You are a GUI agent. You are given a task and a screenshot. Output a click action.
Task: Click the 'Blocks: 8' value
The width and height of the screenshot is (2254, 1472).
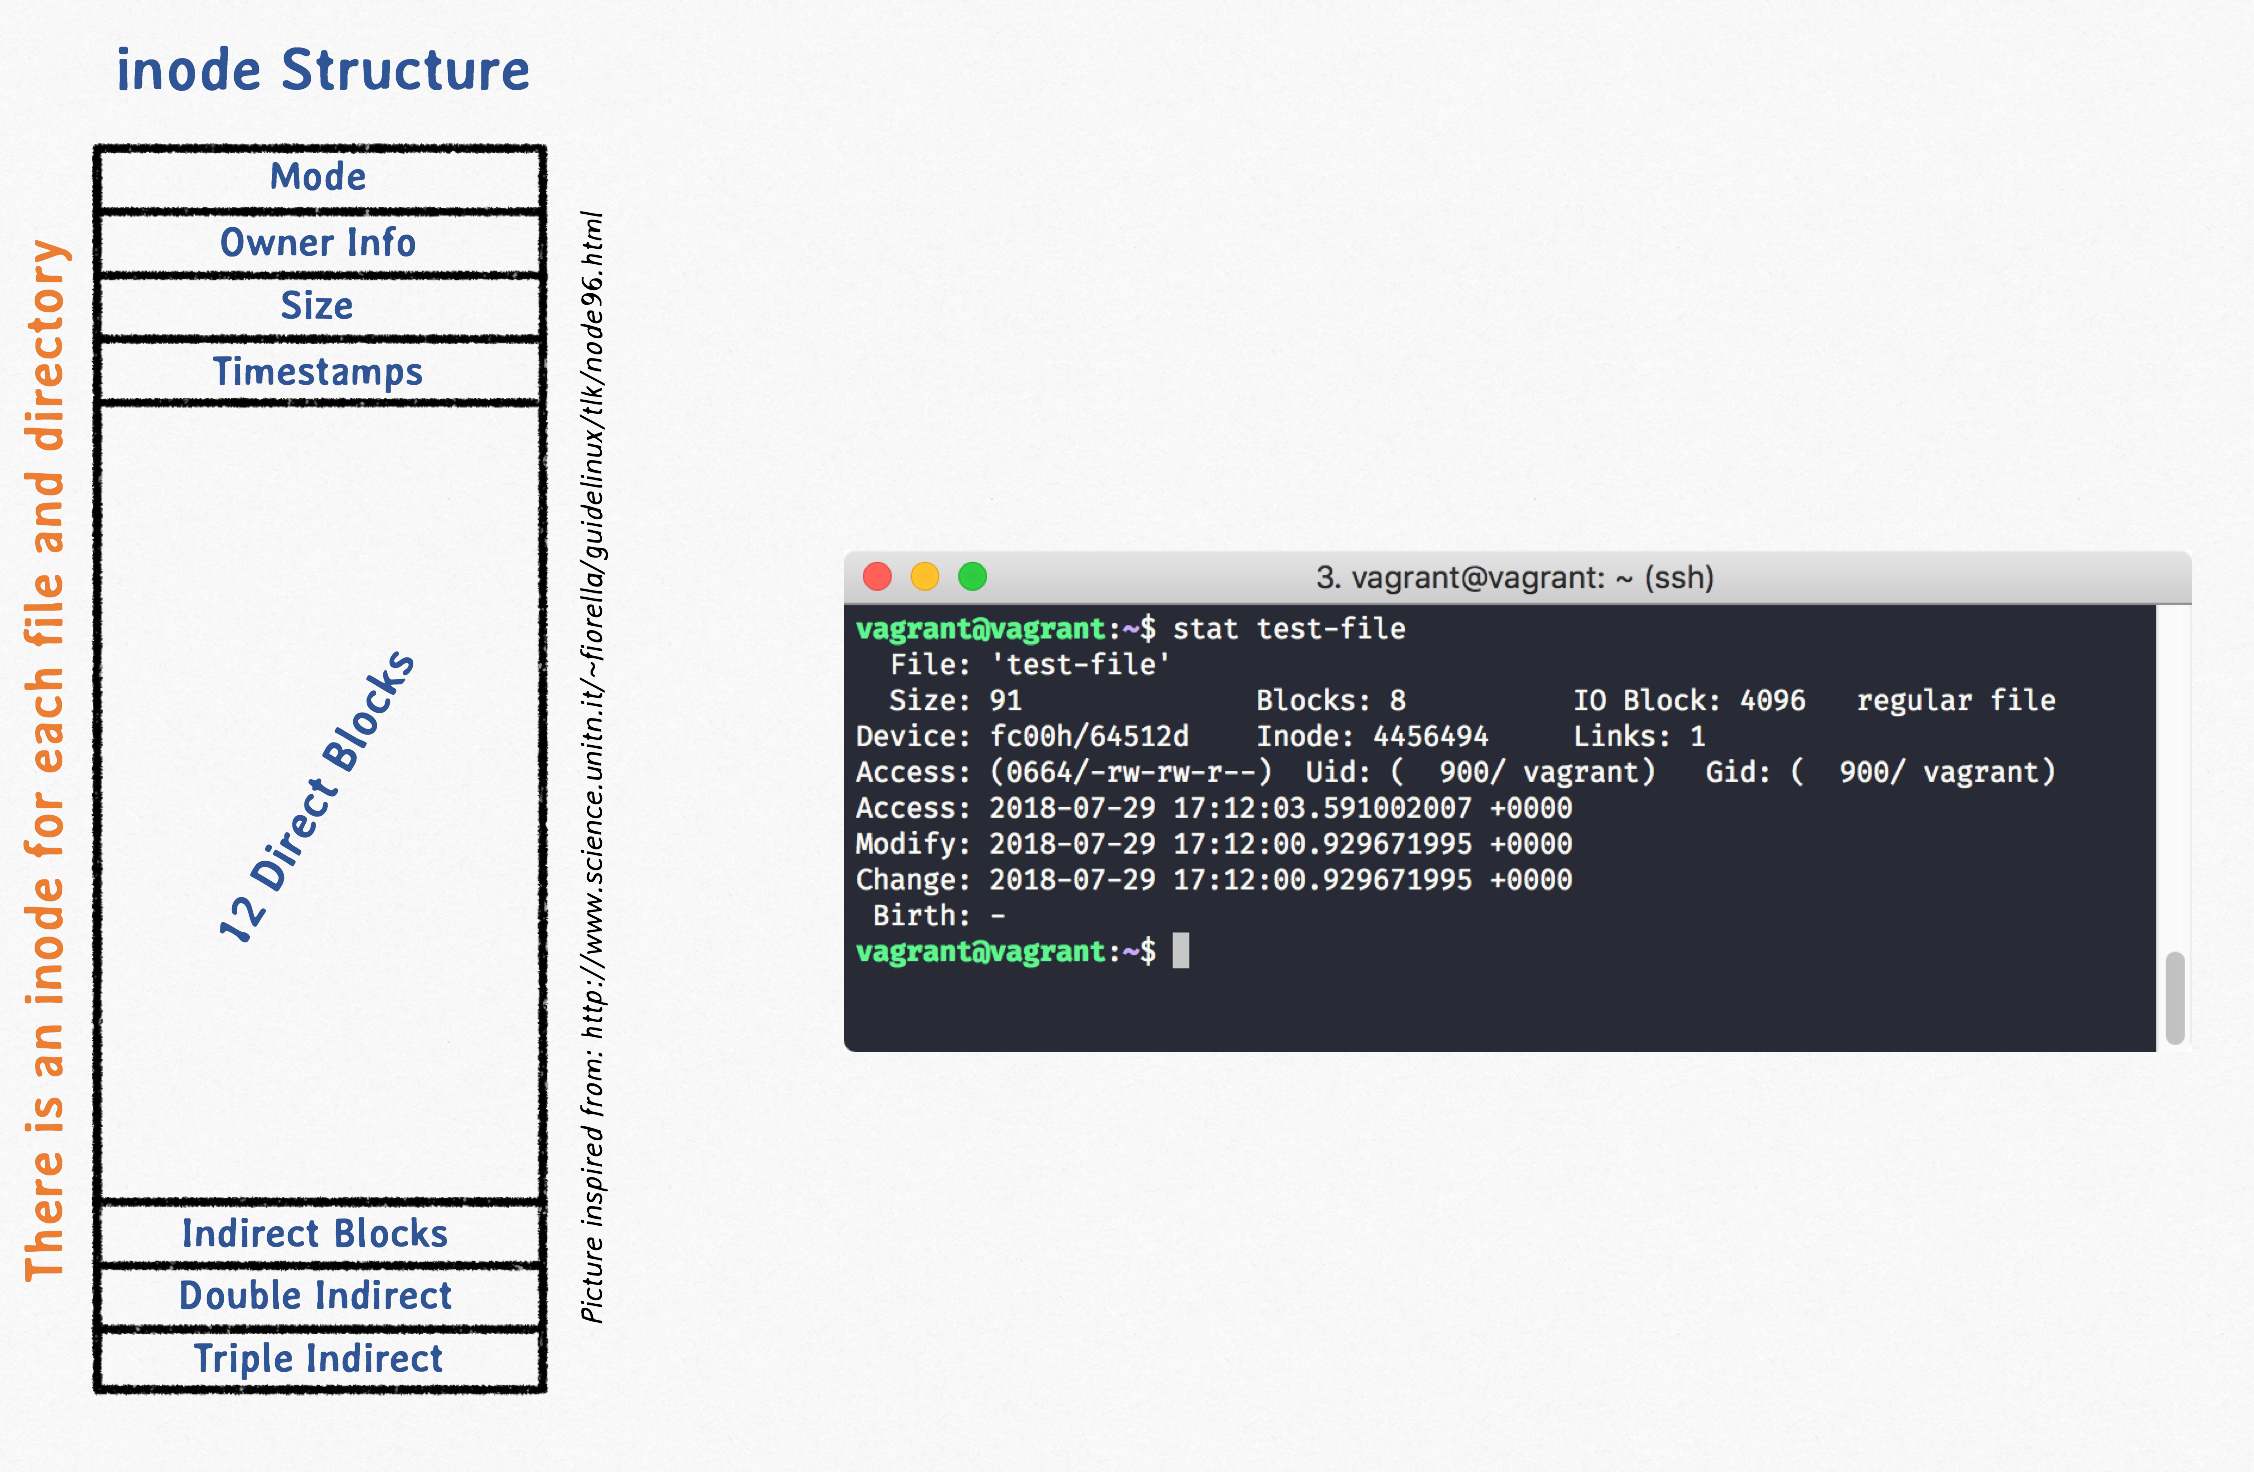pyautogui.click(x=1331, y=701)
